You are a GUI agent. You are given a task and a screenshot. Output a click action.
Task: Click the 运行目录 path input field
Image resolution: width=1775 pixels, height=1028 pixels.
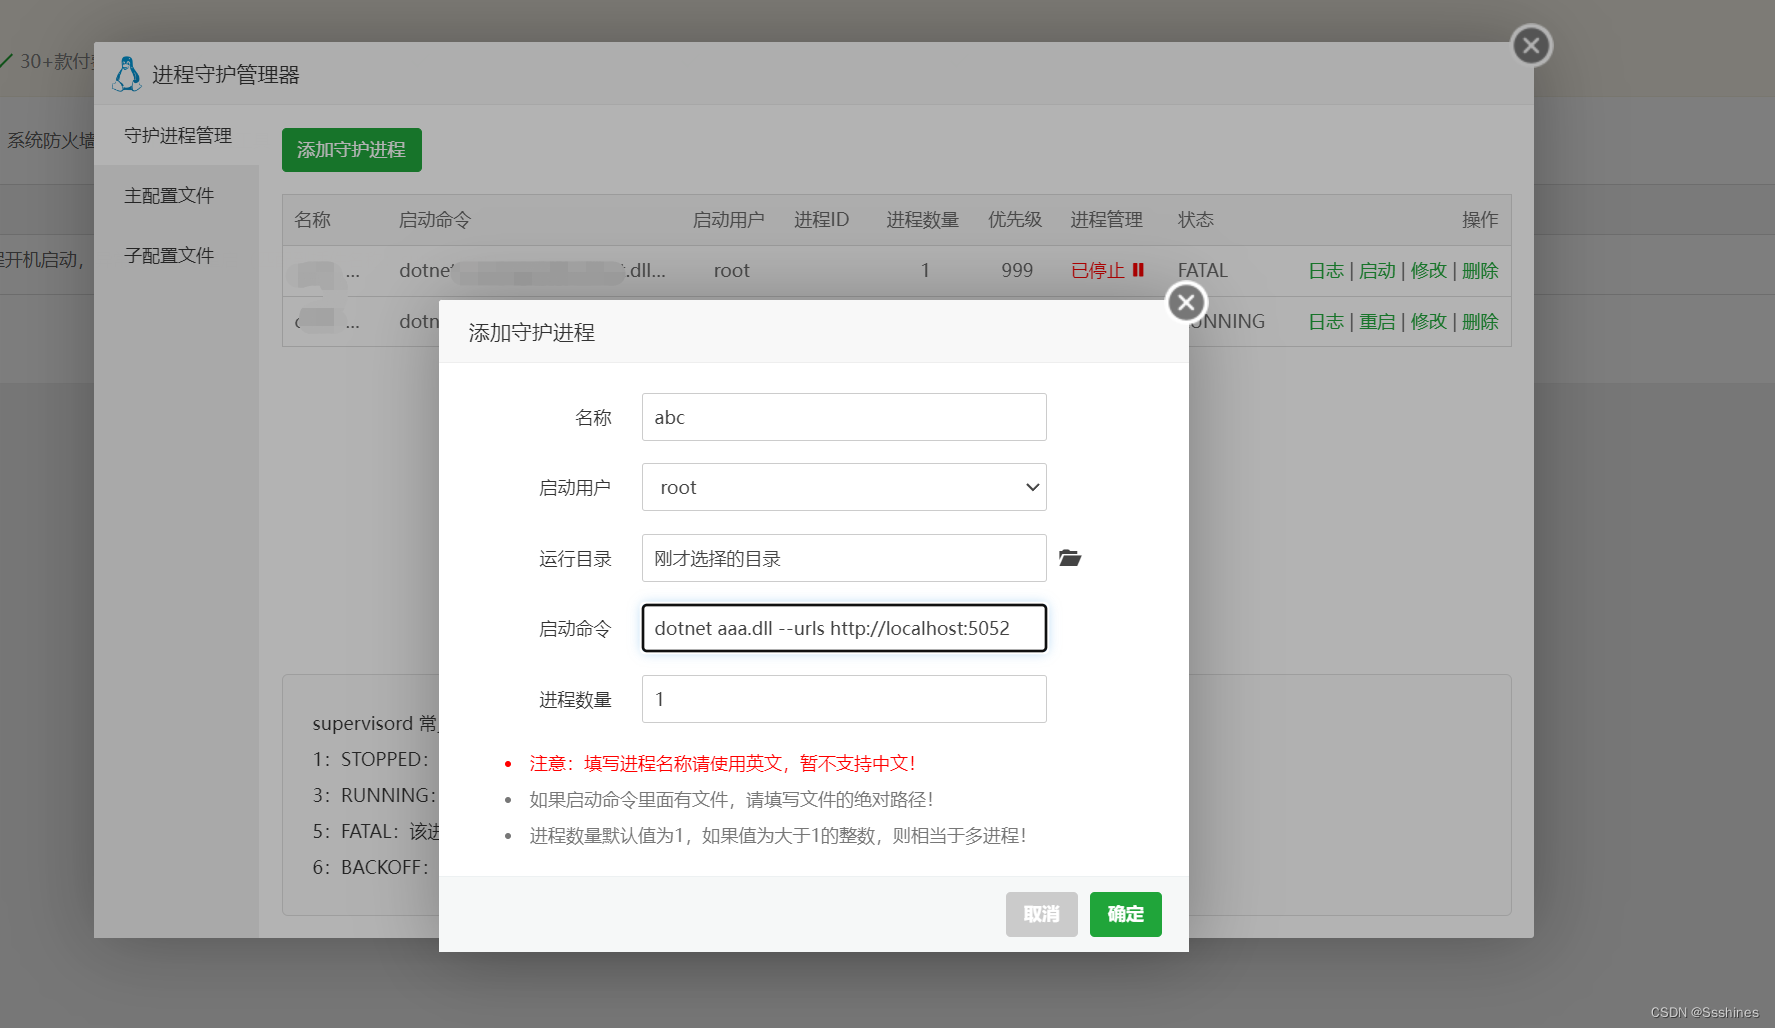(x=843, y=558)
